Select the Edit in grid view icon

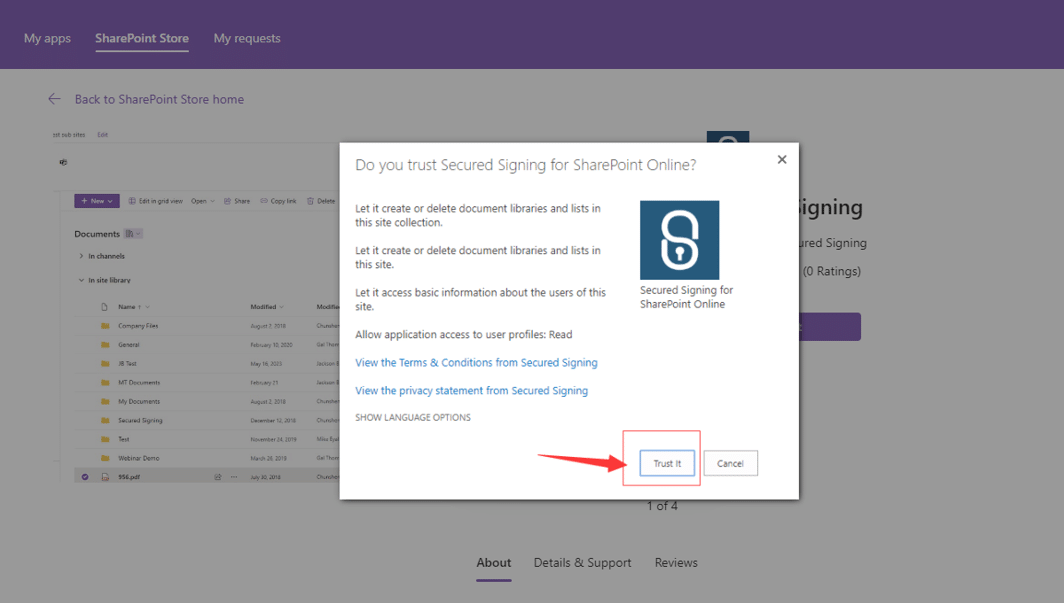(x=132, y=201)
